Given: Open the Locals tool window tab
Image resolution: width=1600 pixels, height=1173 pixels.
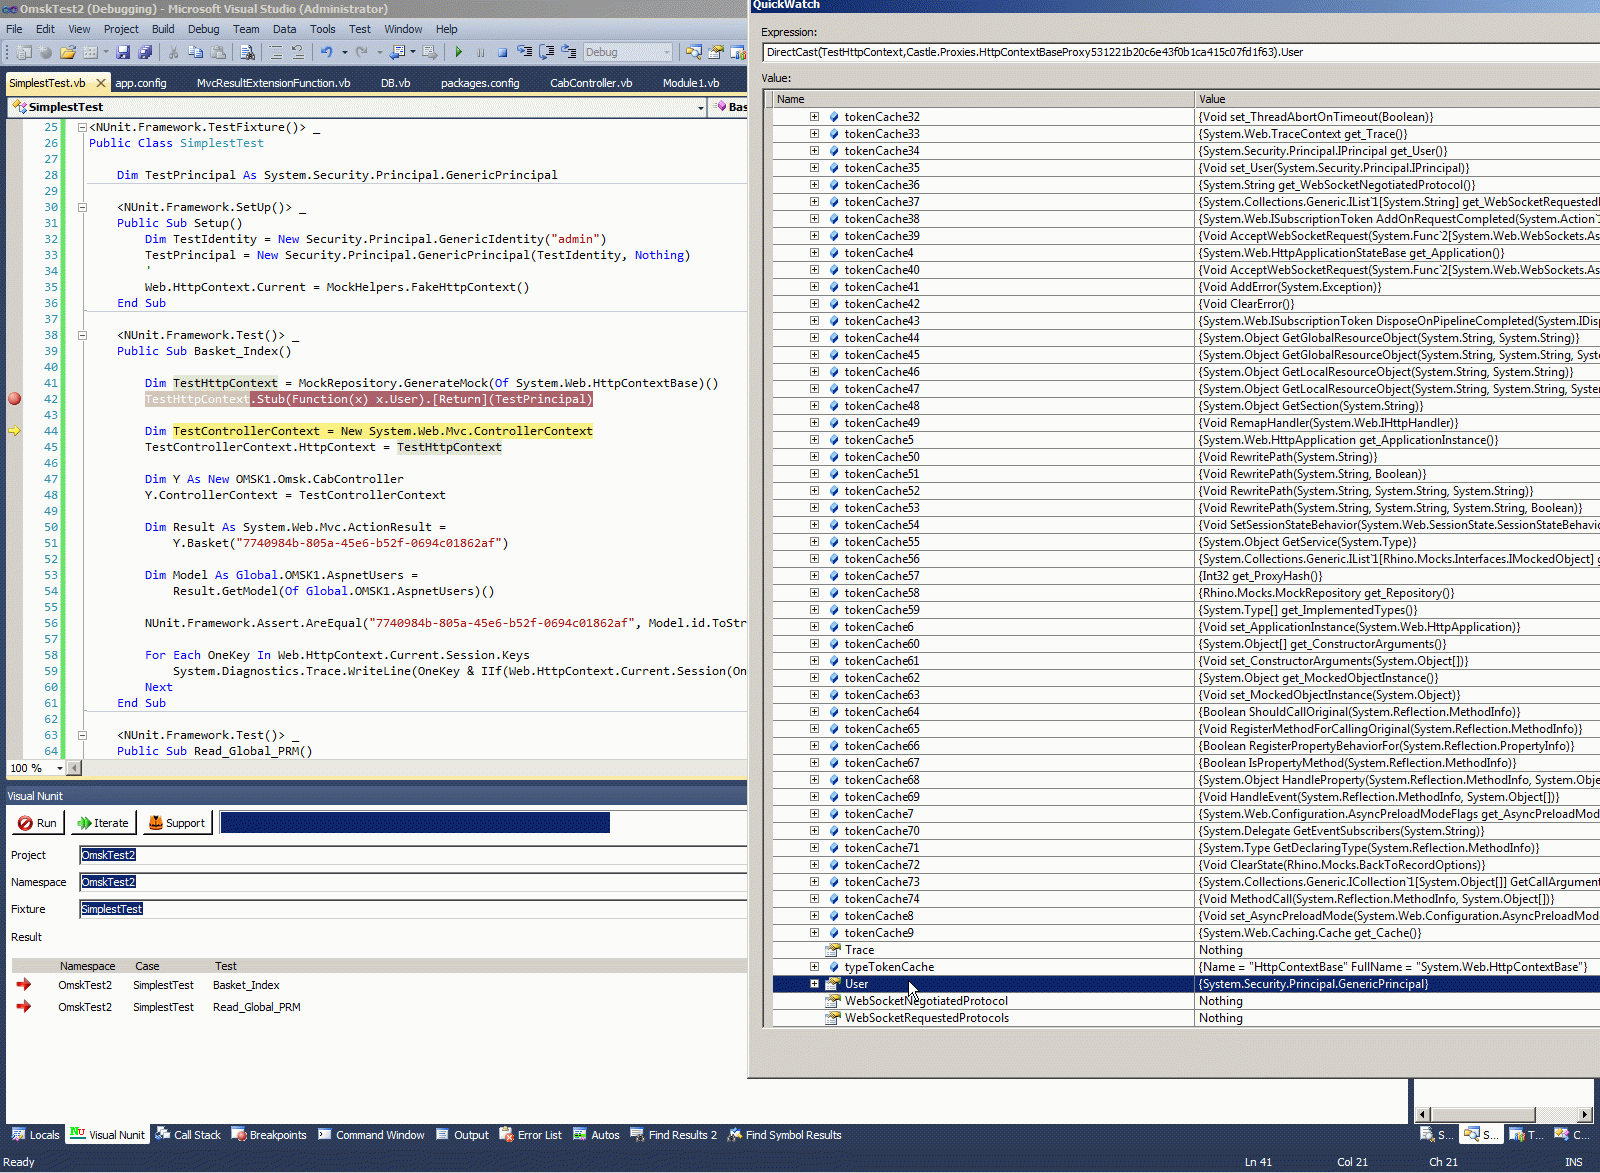Looking at the screenshot, I should [x=36, y=1135].
